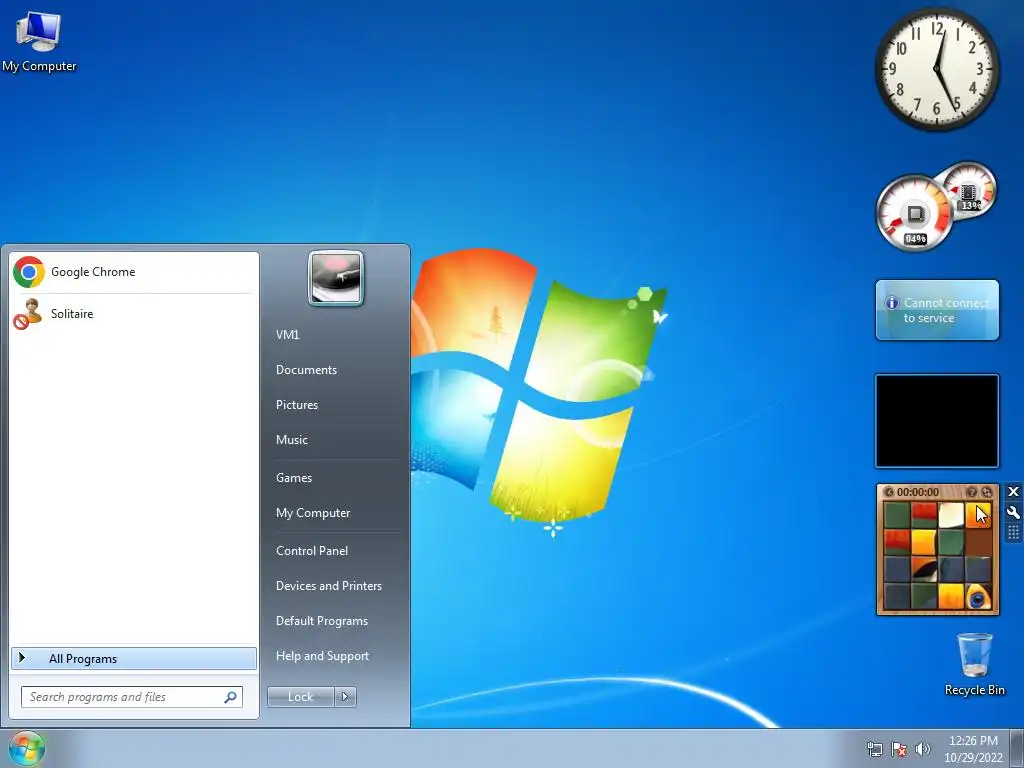Show the puzzle gadget's solved picture hint
The width and height of the screenshot is (1024, 768).
[972, 492]
